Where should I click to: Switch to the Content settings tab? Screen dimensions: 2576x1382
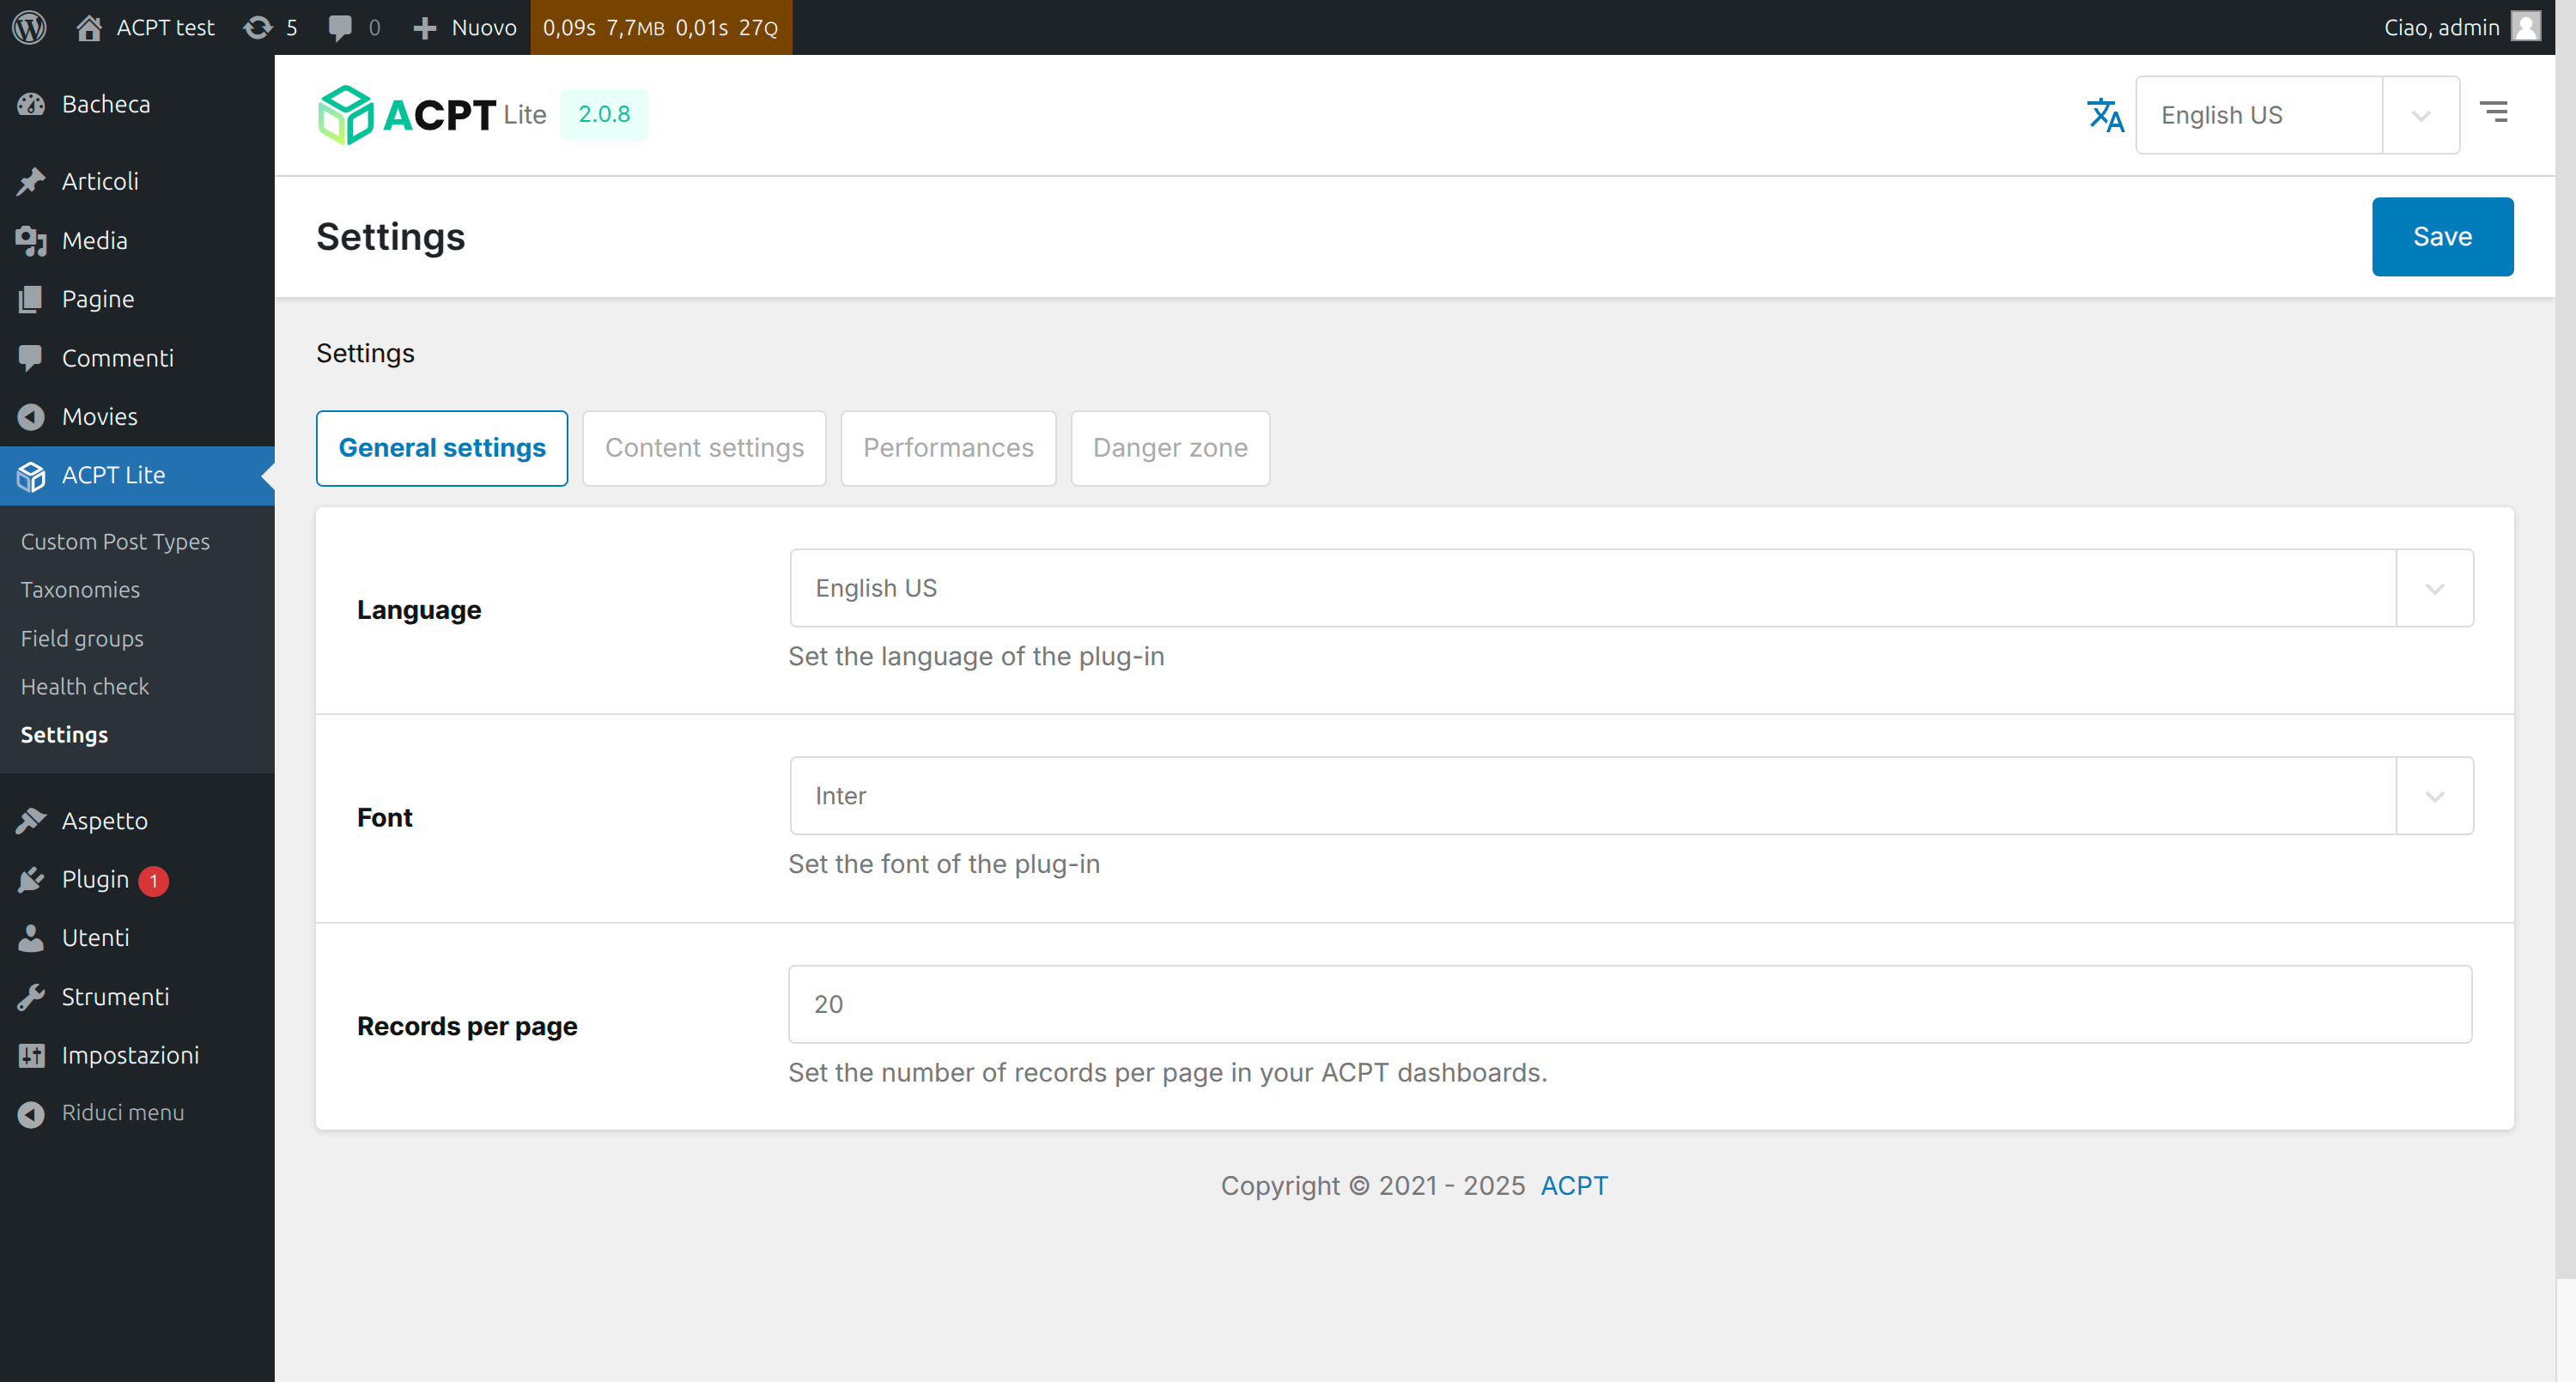click(x=704, y=448)
